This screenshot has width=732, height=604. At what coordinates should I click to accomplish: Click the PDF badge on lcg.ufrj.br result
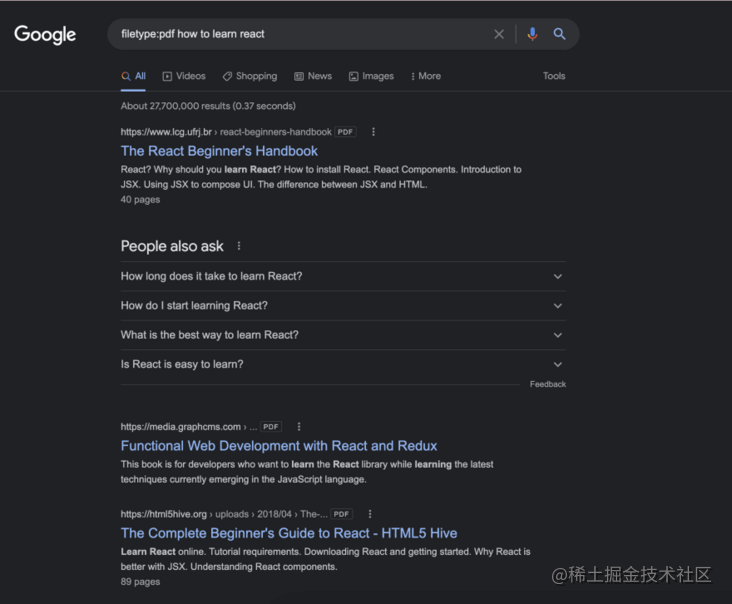[x=345, y=132]
